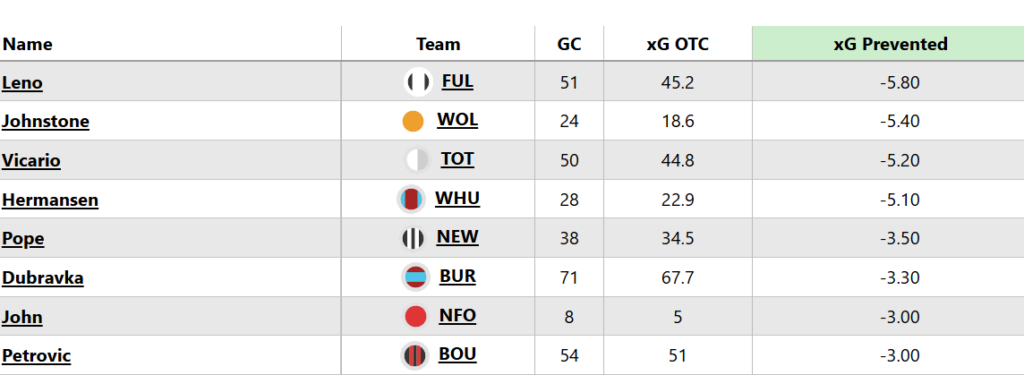Viewport: 1024px width, 375px height.
Task: Select the Hermansen name link
Action: 50,200
